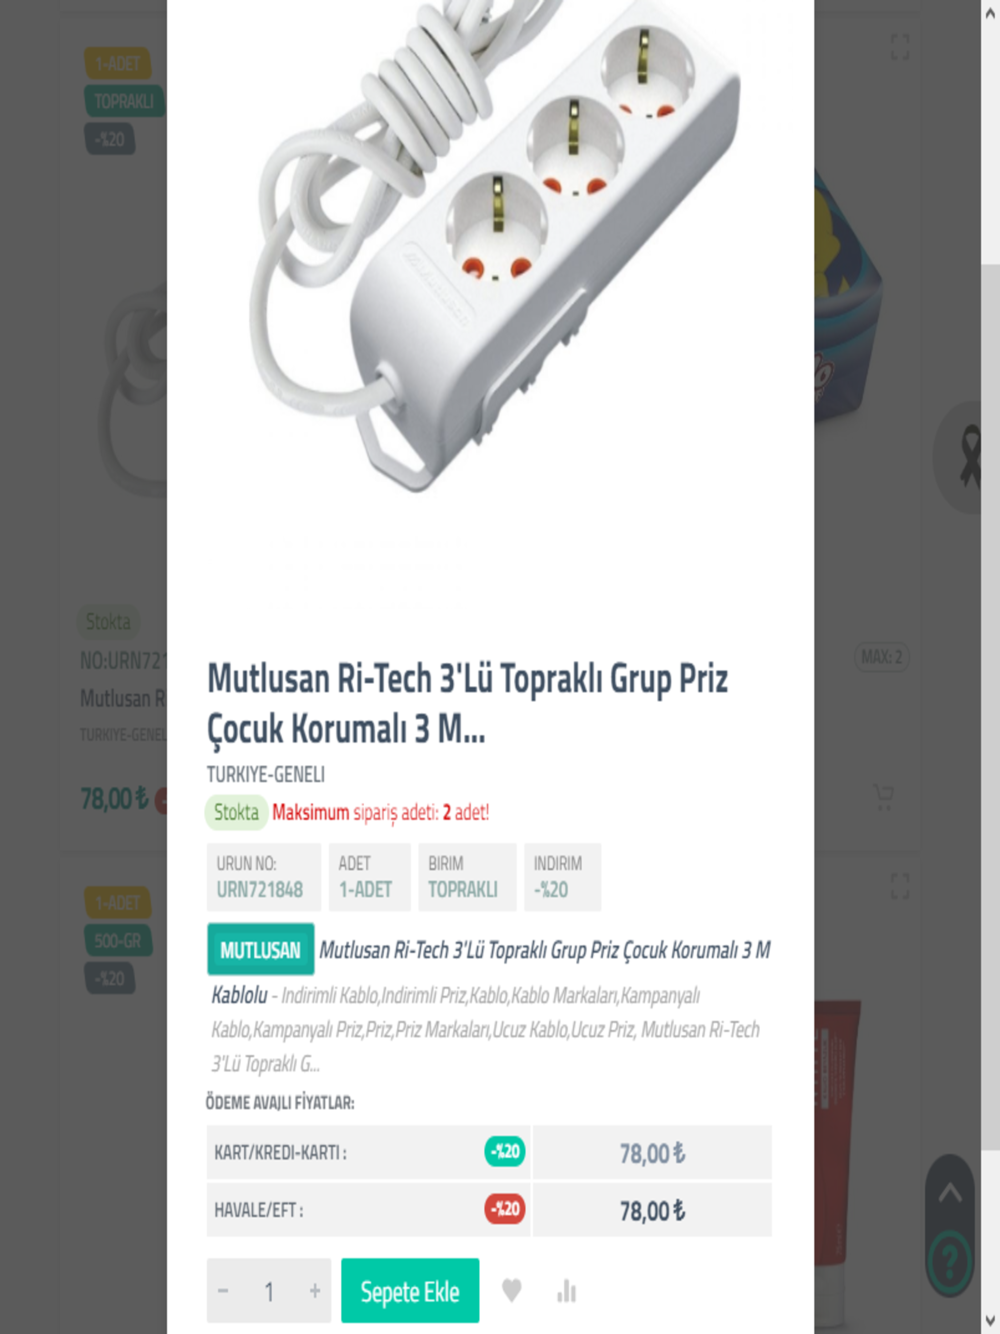
Task: Click background product add-to-cart icon
Action: (x=883, y=797)
